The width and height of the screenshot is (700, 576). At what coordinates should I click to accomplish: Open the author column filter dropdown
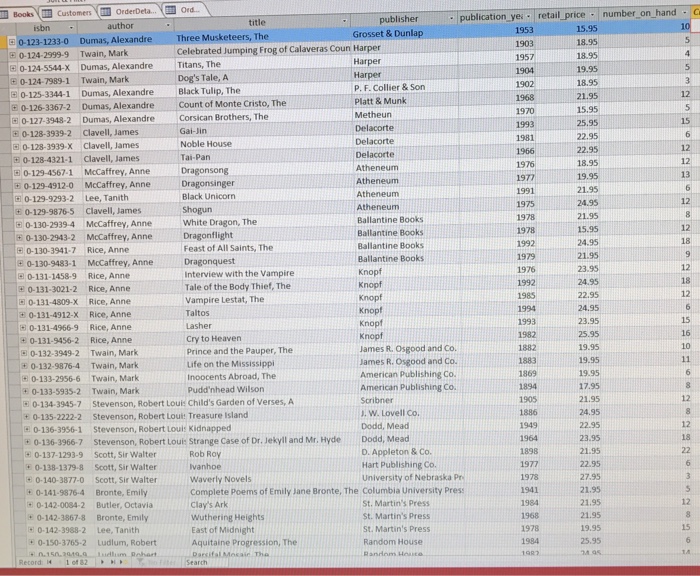168,25
